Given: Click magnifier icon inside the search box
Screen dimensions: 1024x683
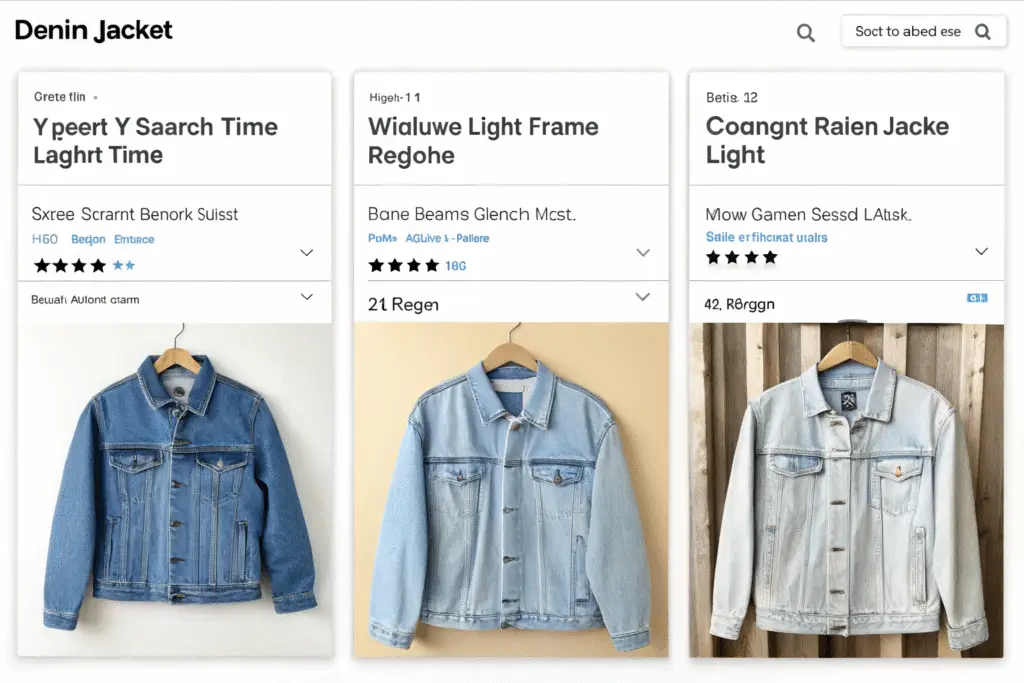Looking at the screenshot, I should [983, 32].
